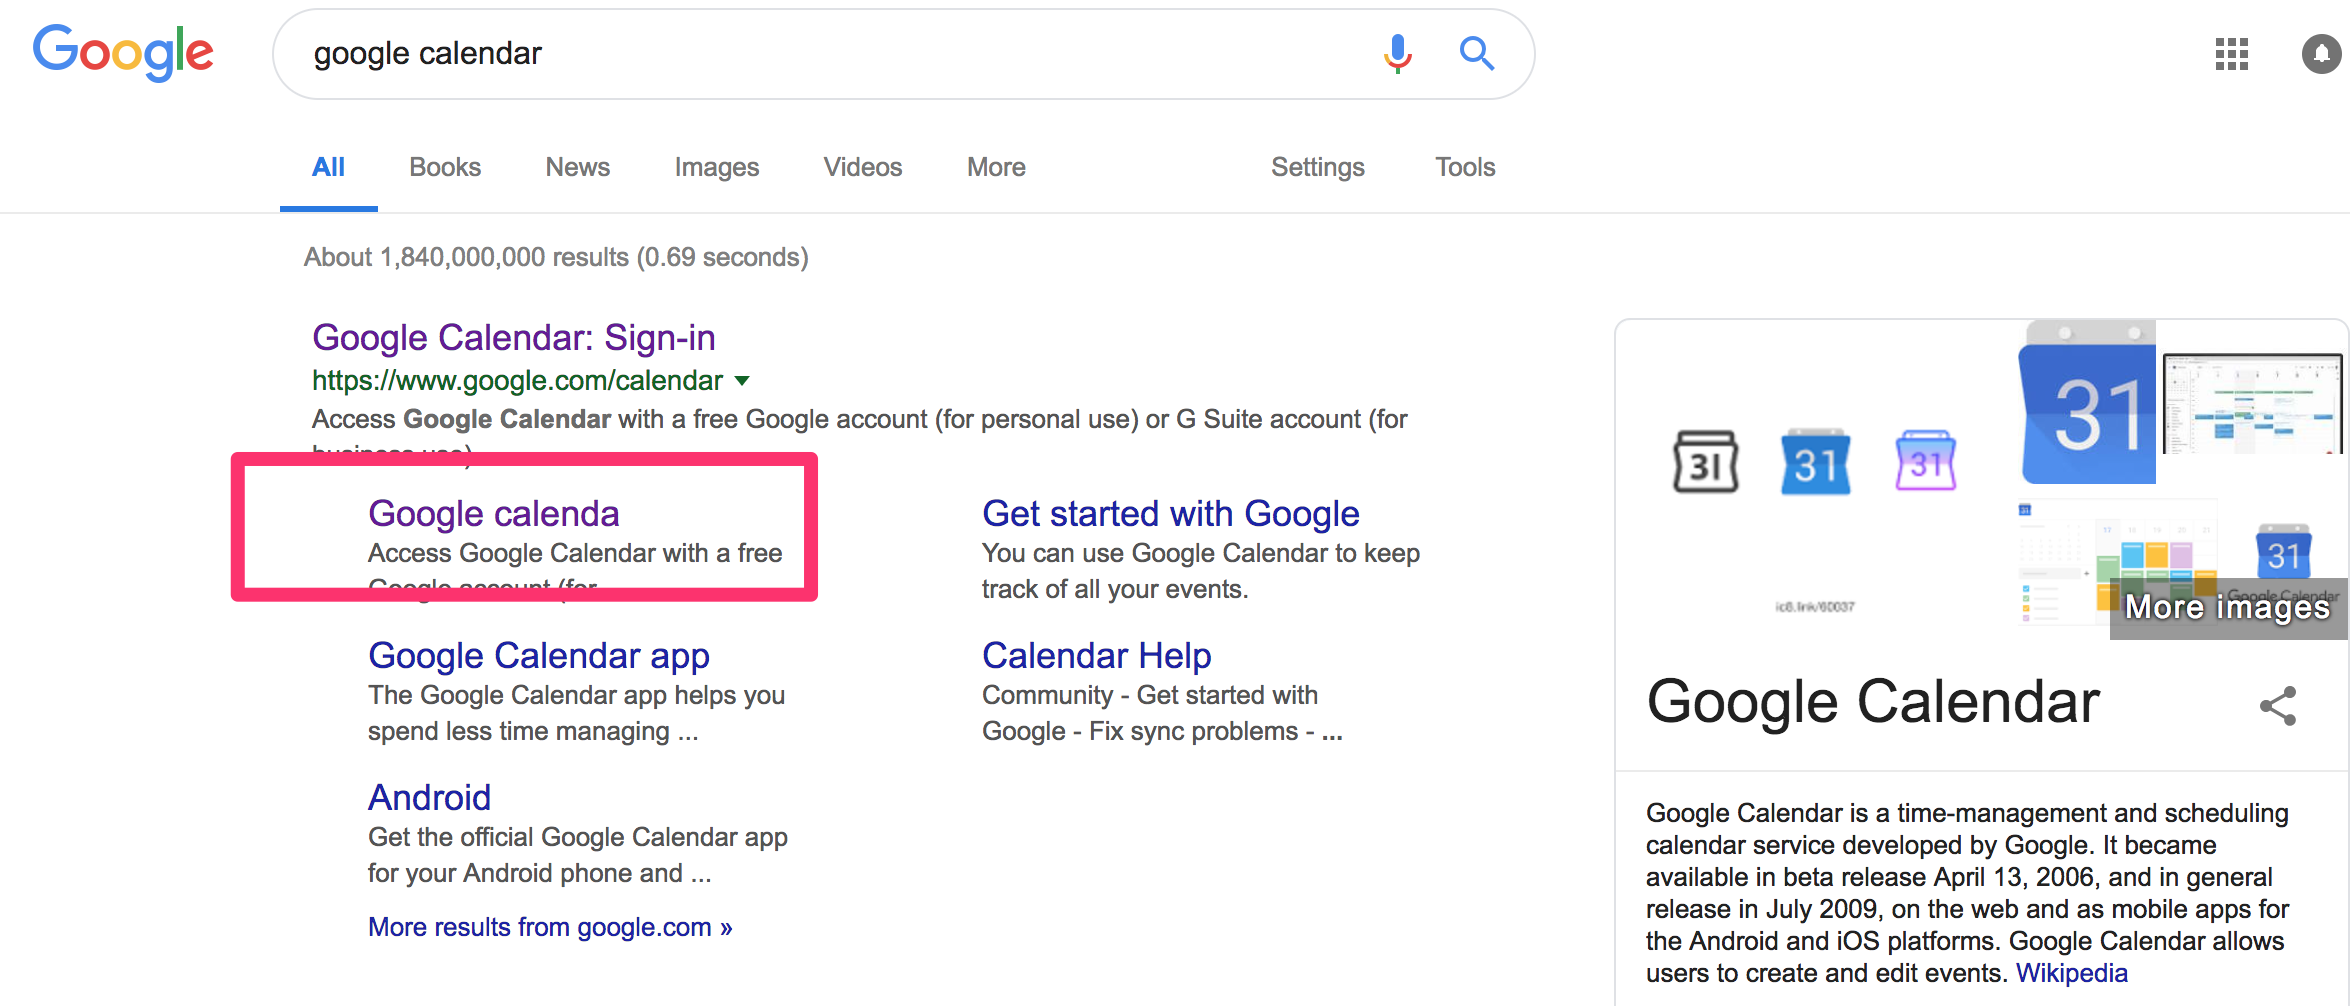2350x1006 pixels.
Task: Select the black outline calendar 31 icon image
Action: click(x=1705, y=462)
